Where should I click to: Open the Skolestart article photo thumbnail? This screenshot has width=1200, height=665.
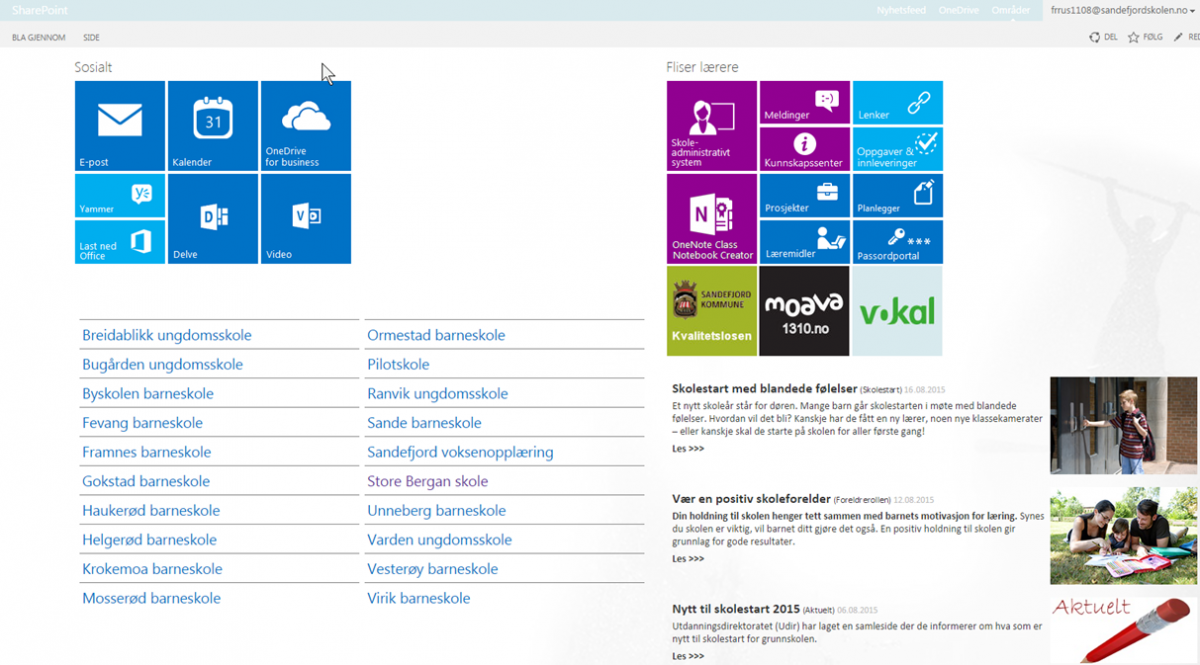(1123, 425)
